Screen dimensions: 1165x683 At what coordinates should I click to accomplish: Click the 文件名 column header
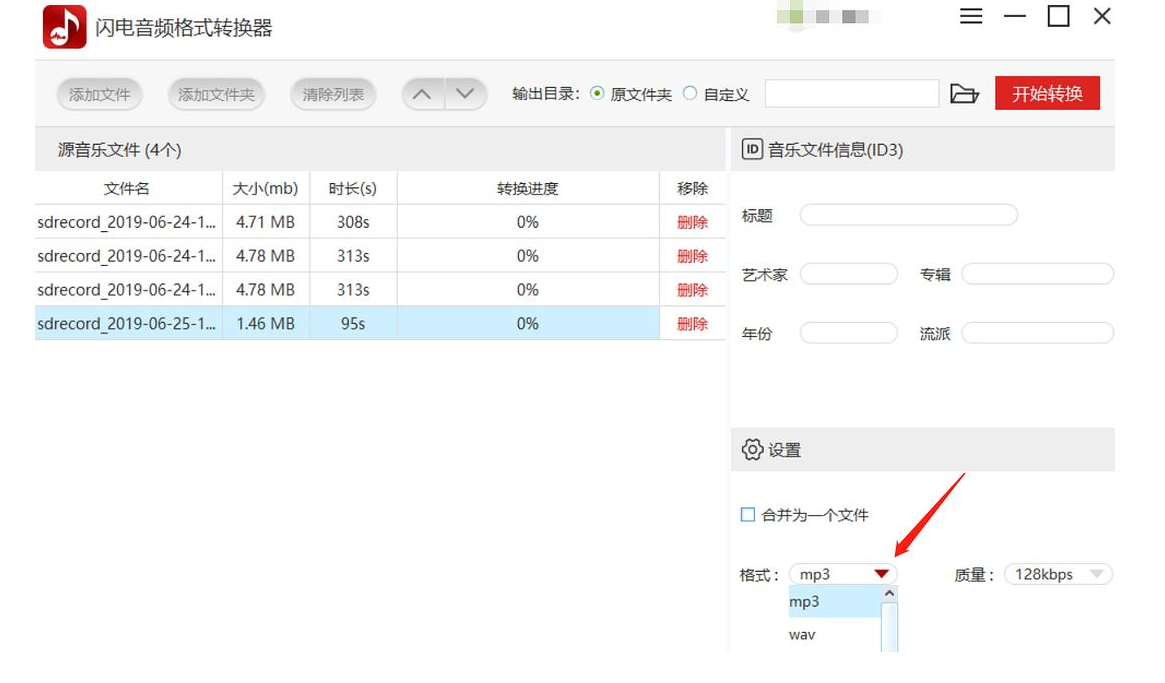129,189
